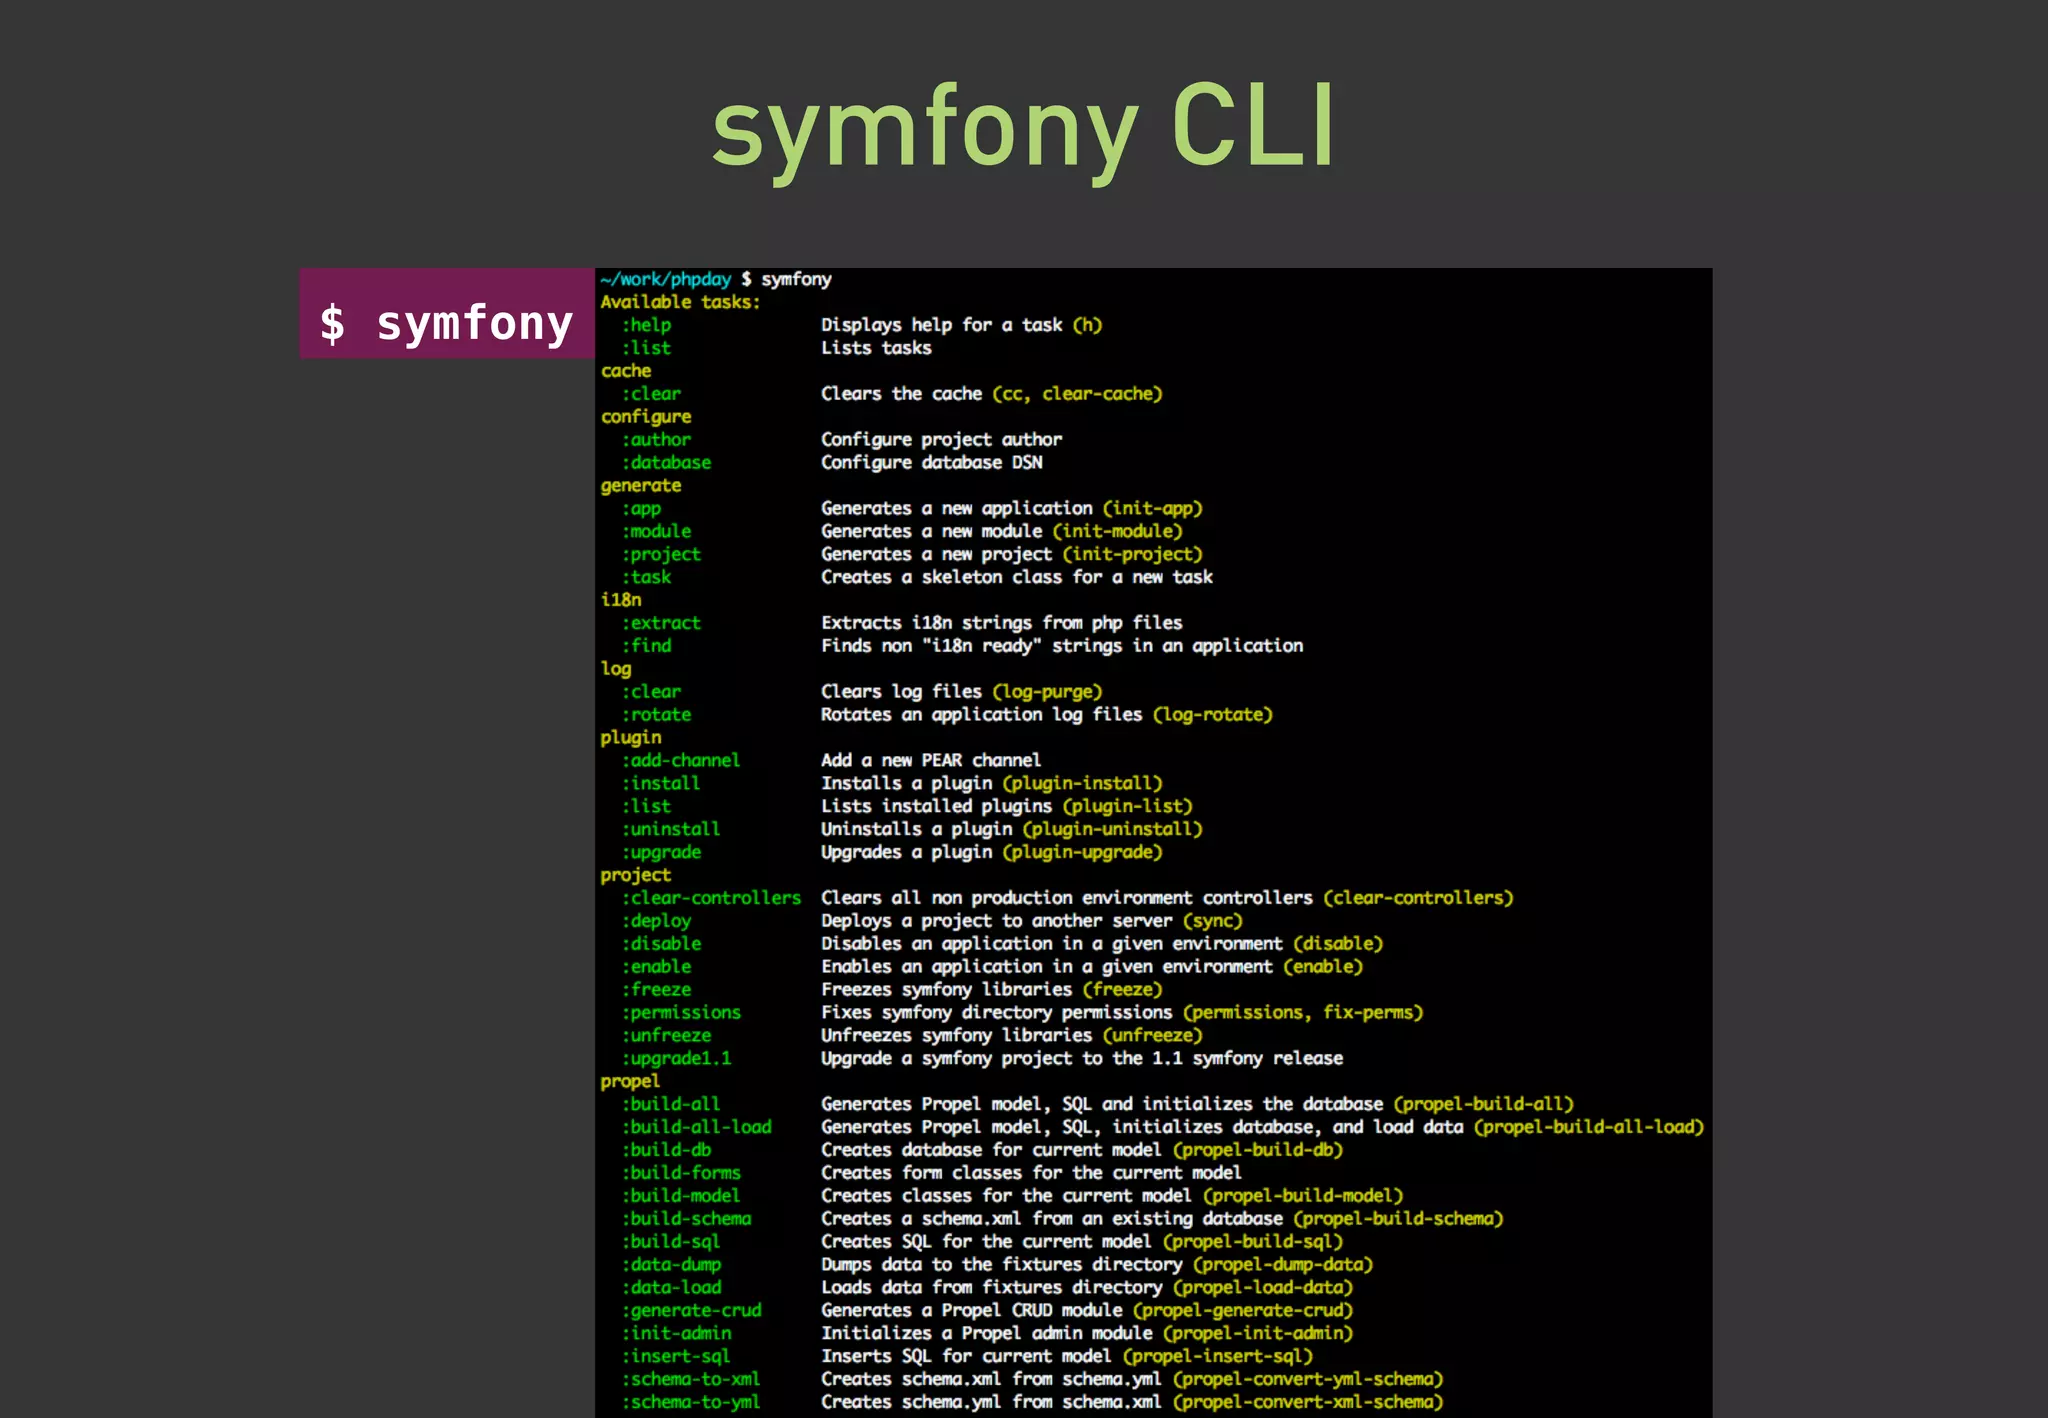Select the ':add-channel' task name
Image resolution: width=2048 pixels, height=1418 pixels.
[681, 761]
